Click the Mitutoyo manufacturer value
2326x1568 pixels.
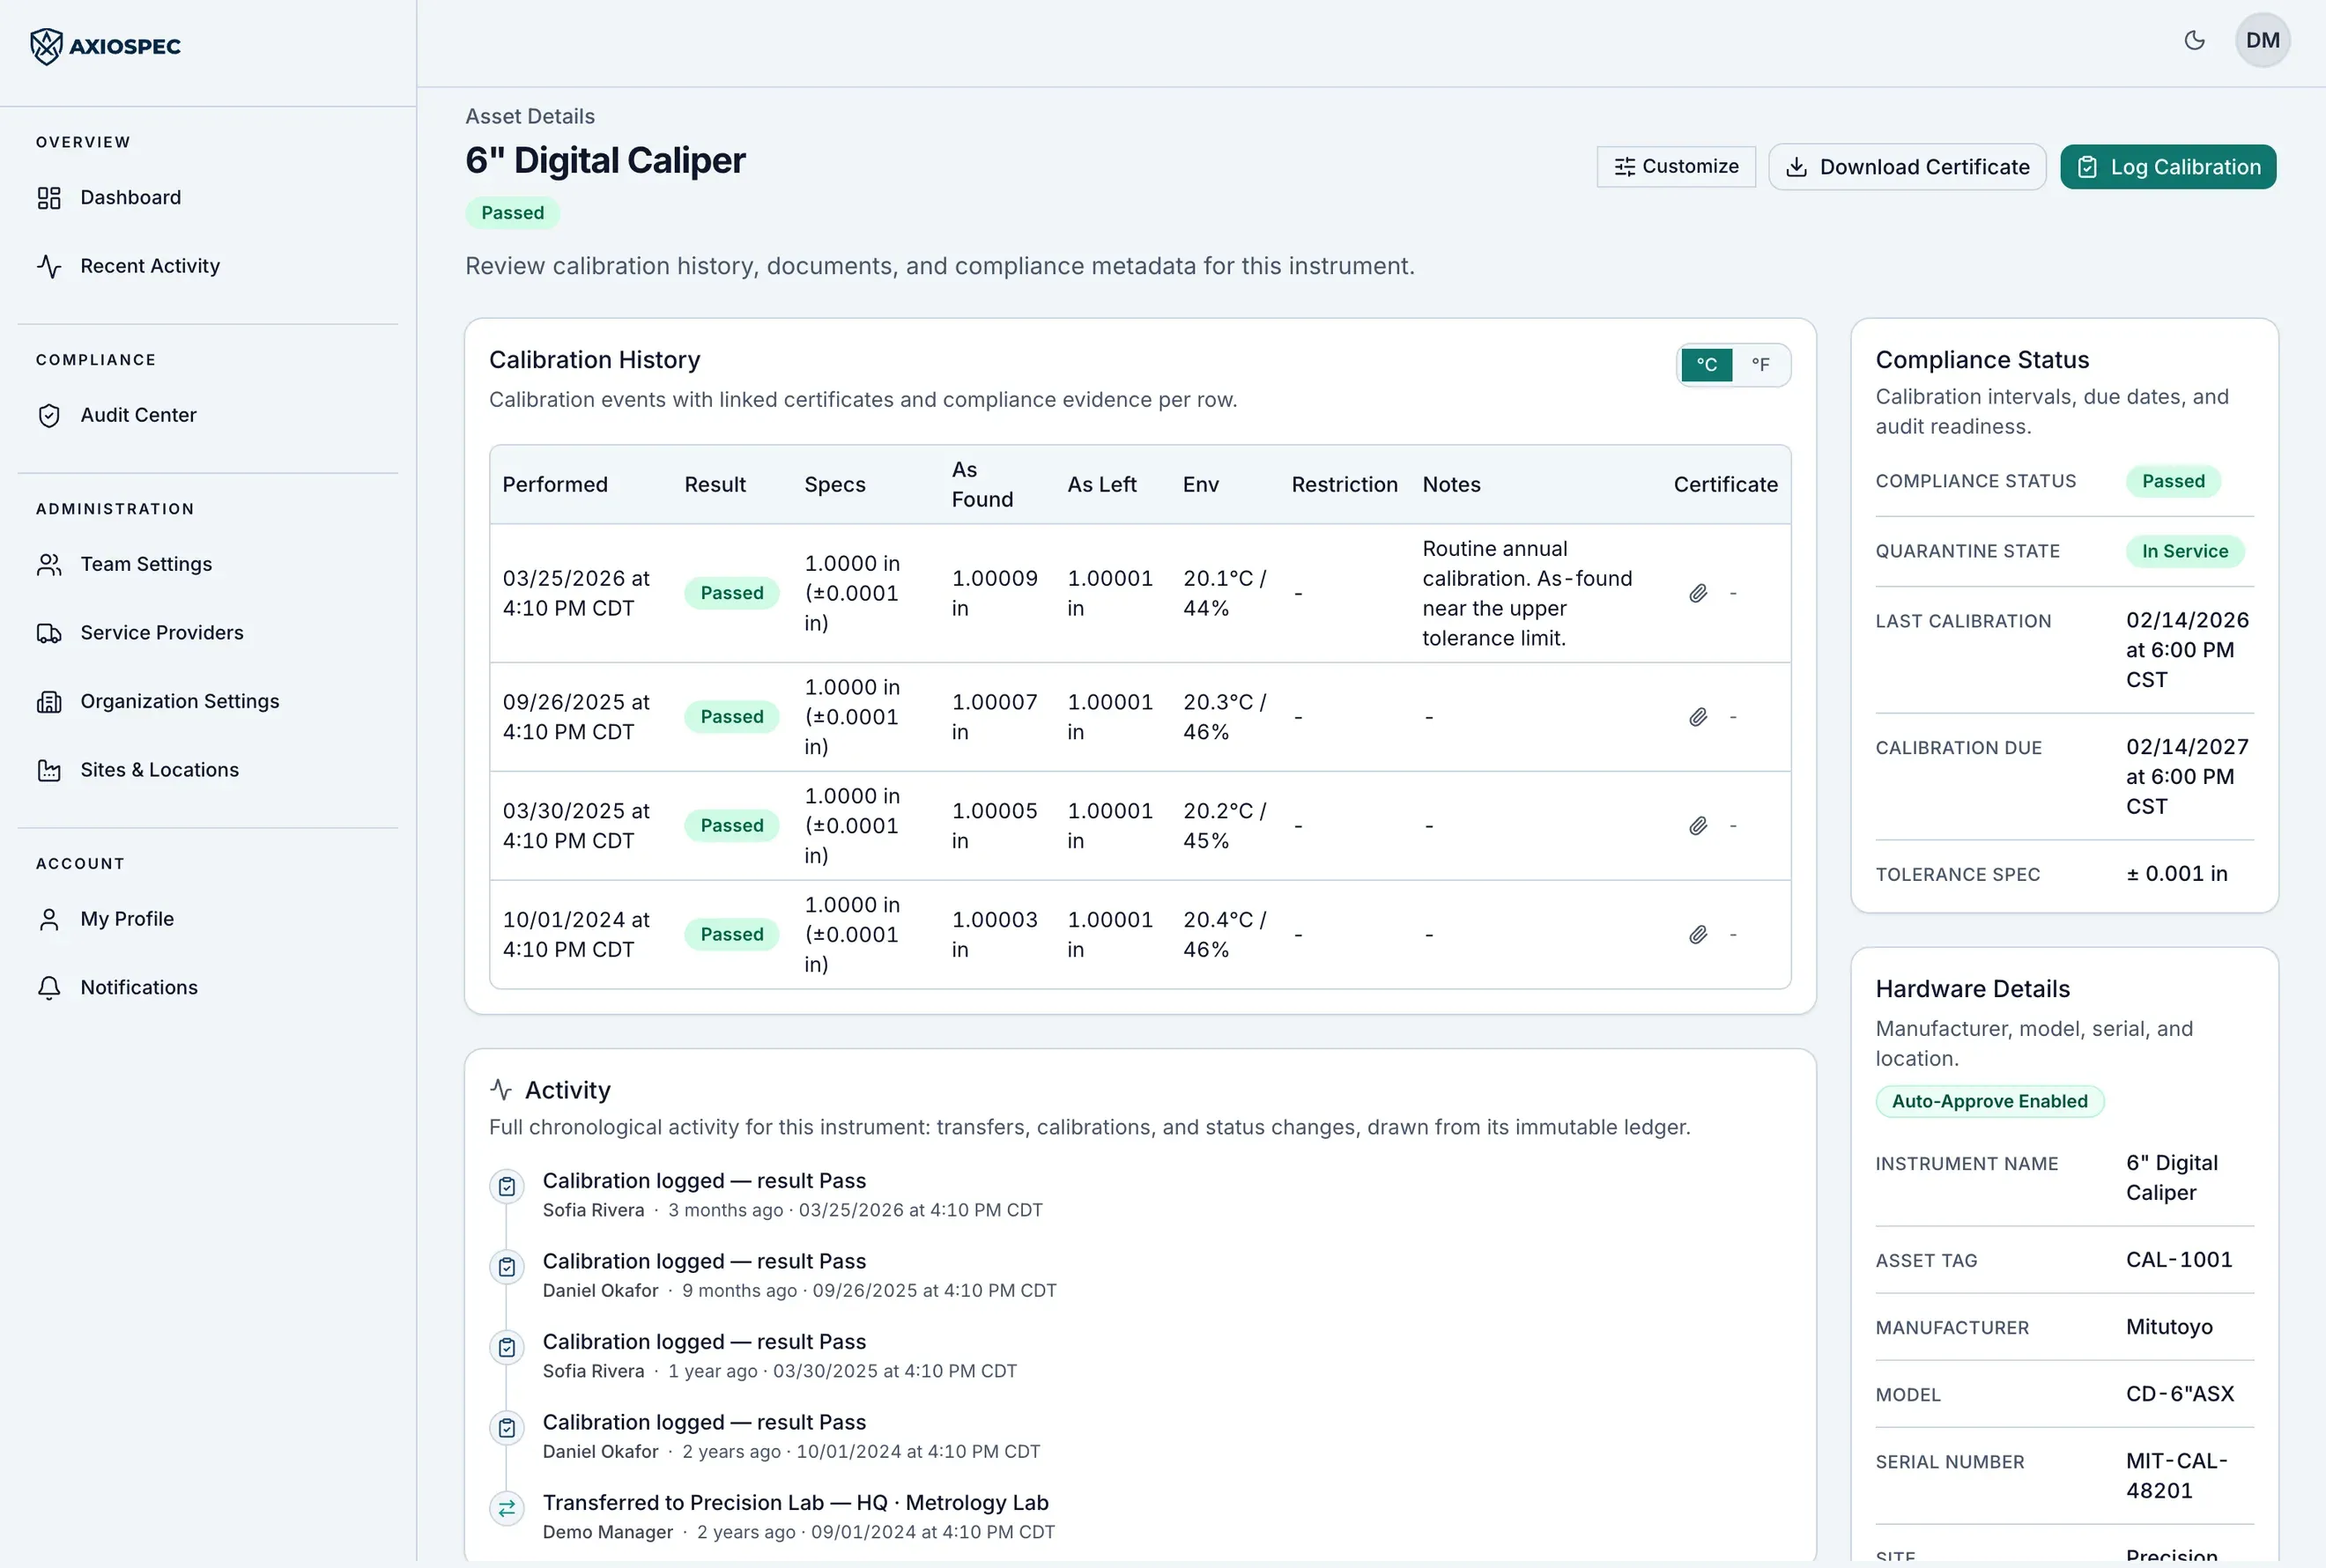[2169, 1327]
